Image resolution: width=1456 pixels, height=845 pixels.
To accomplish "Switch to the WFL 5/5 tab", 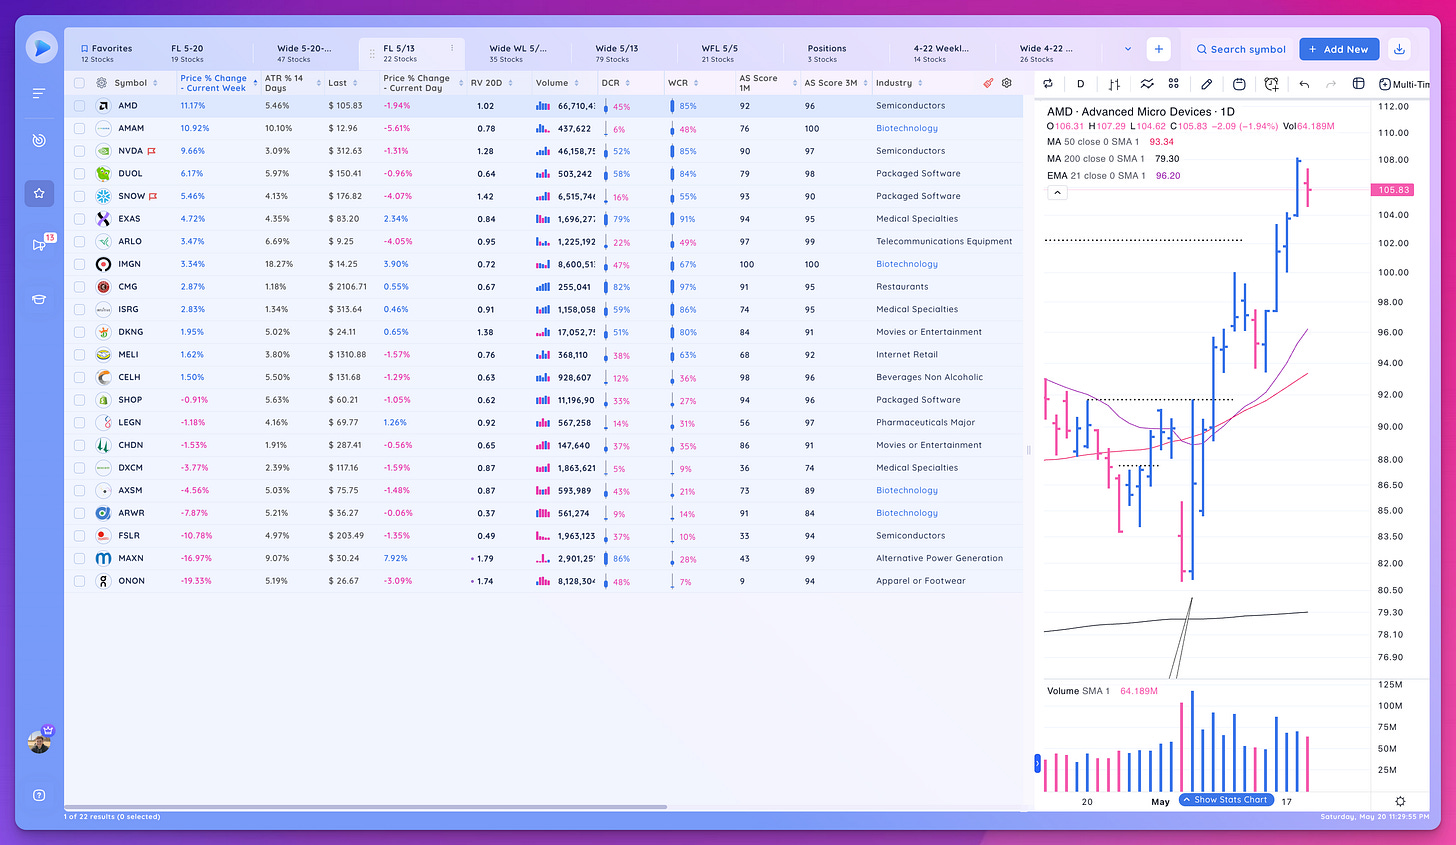I will [719, 53].
